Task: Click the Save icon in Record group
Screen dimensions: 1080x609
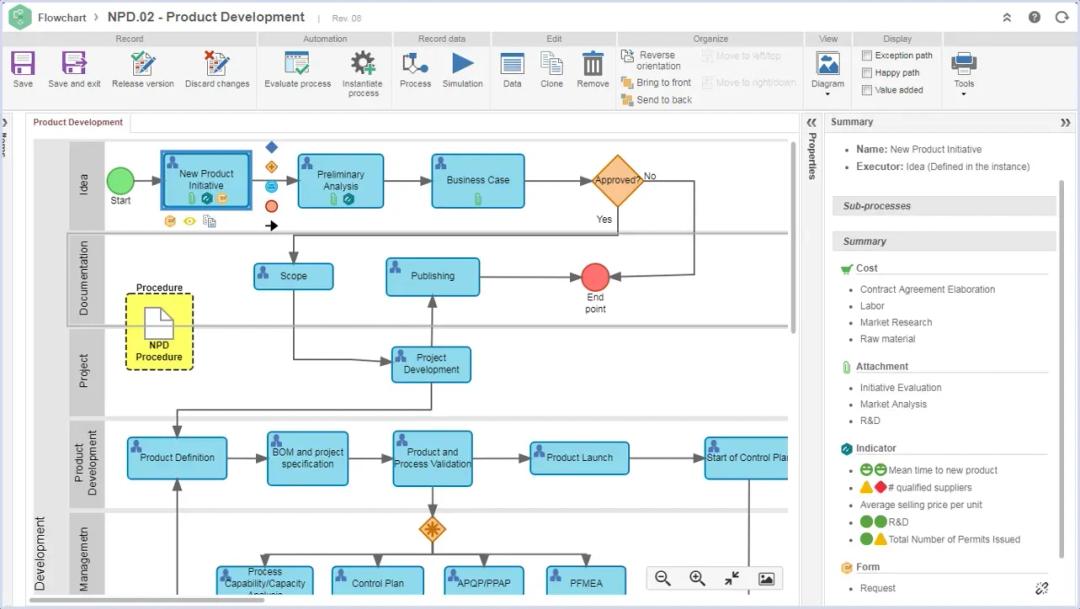Action: coord(22,65)
